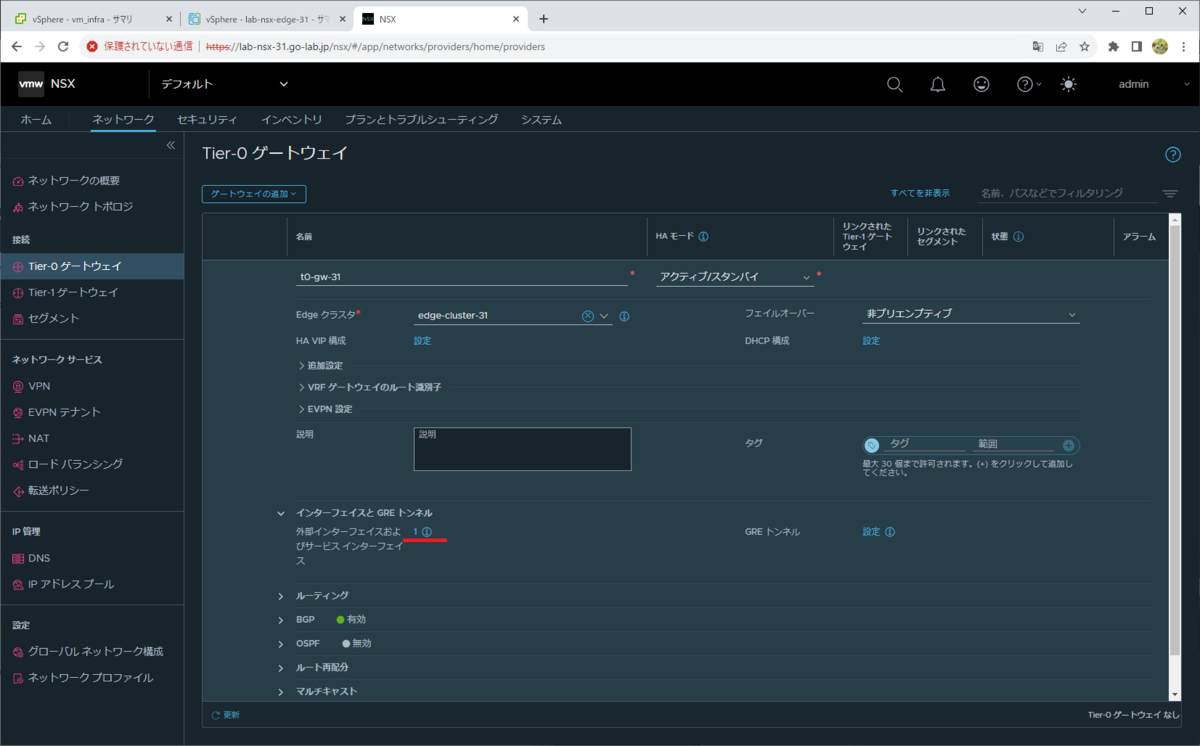Open フェイルオーバー 非プリエンプティブ dropdown
The height and width of the screenshot is (746, 1200).
click(971, 314)
